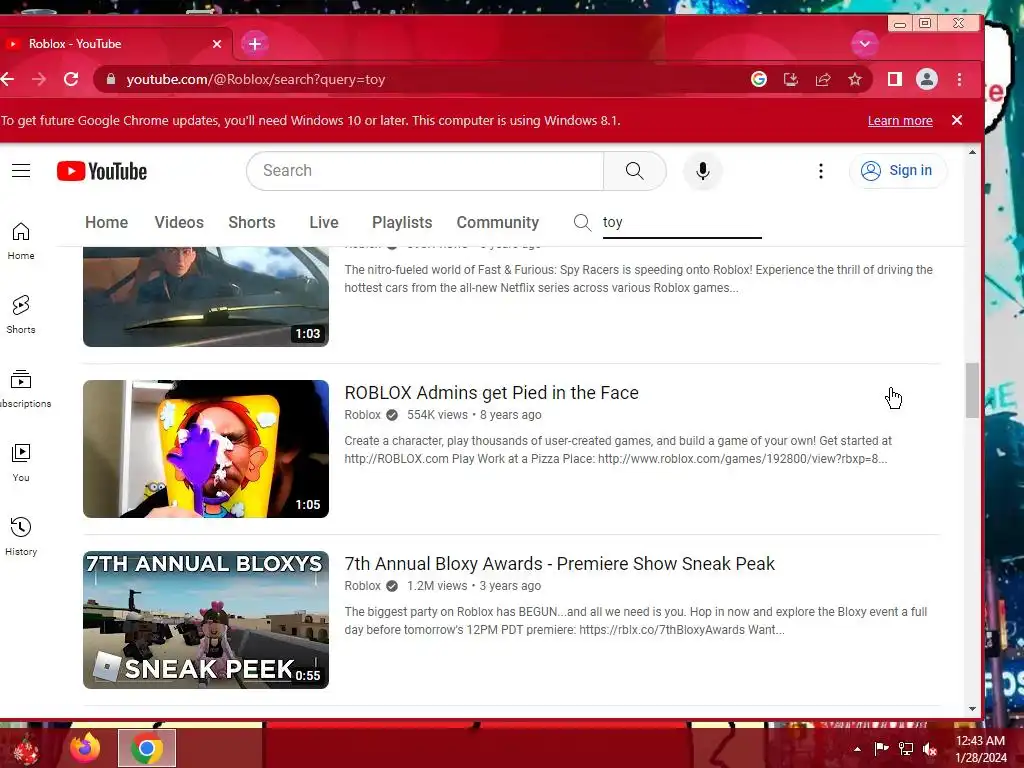Switch to channel Shorts tab

click(x=251, y=222)
